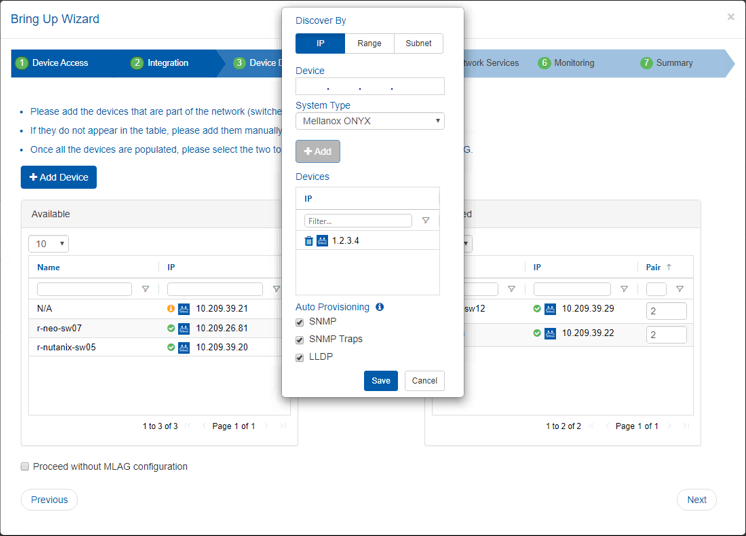
Task: Enable Proceed without MLAG configuration
Action: point(26,467)
